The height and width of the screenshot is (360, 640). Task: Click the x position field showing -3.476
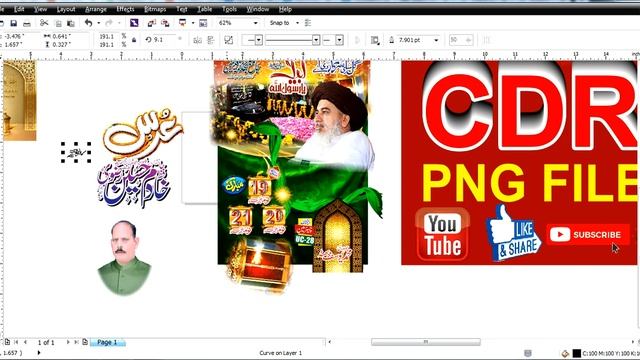tap(21, 36)
